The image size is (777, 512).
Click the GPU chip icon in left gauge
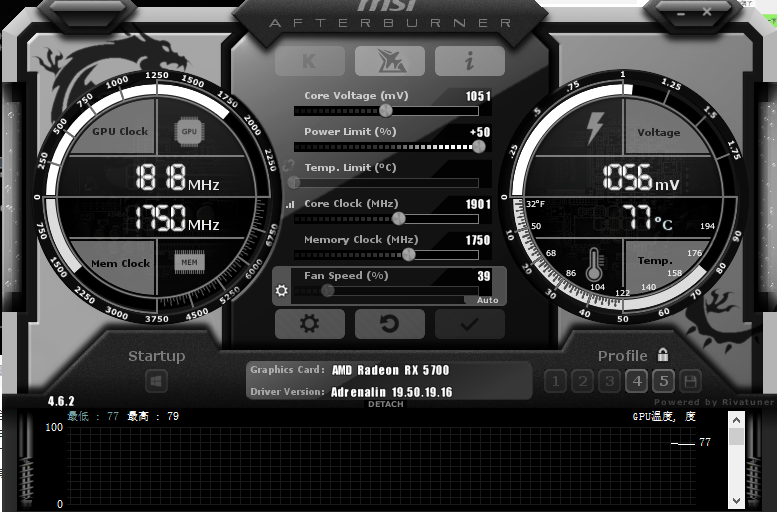(189, 132)
